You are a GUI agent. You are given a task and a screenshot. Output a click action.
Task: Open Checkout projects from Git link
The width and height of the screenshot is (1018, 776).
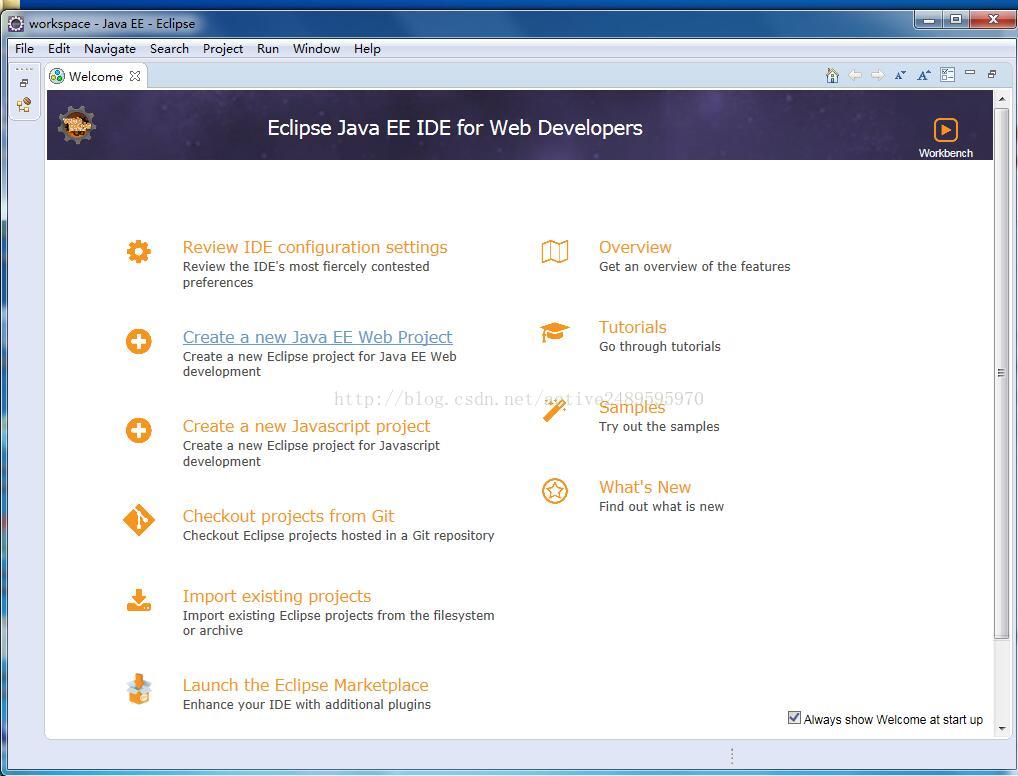coord(288,516)
